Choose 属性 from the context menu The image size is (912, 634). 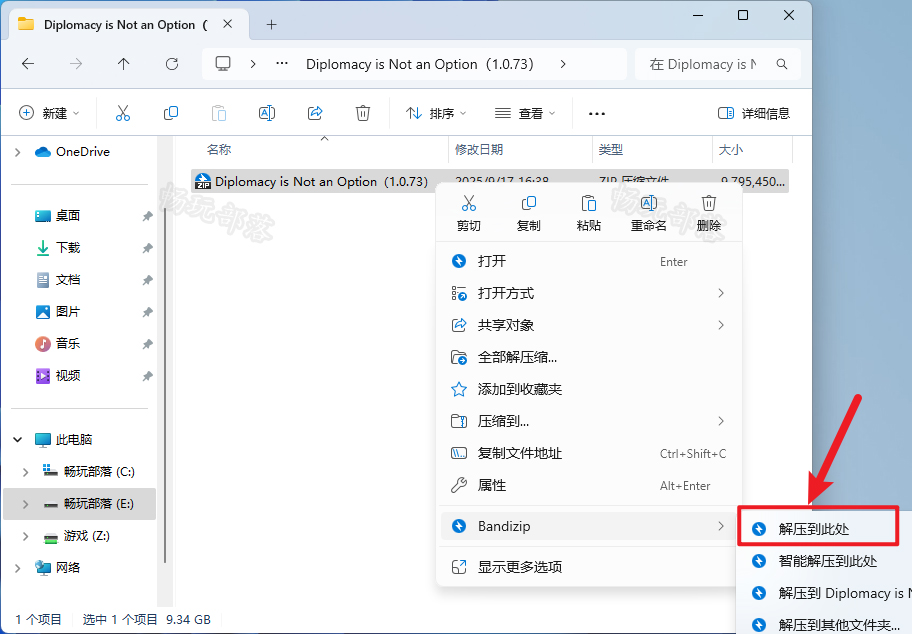point(589,485)
